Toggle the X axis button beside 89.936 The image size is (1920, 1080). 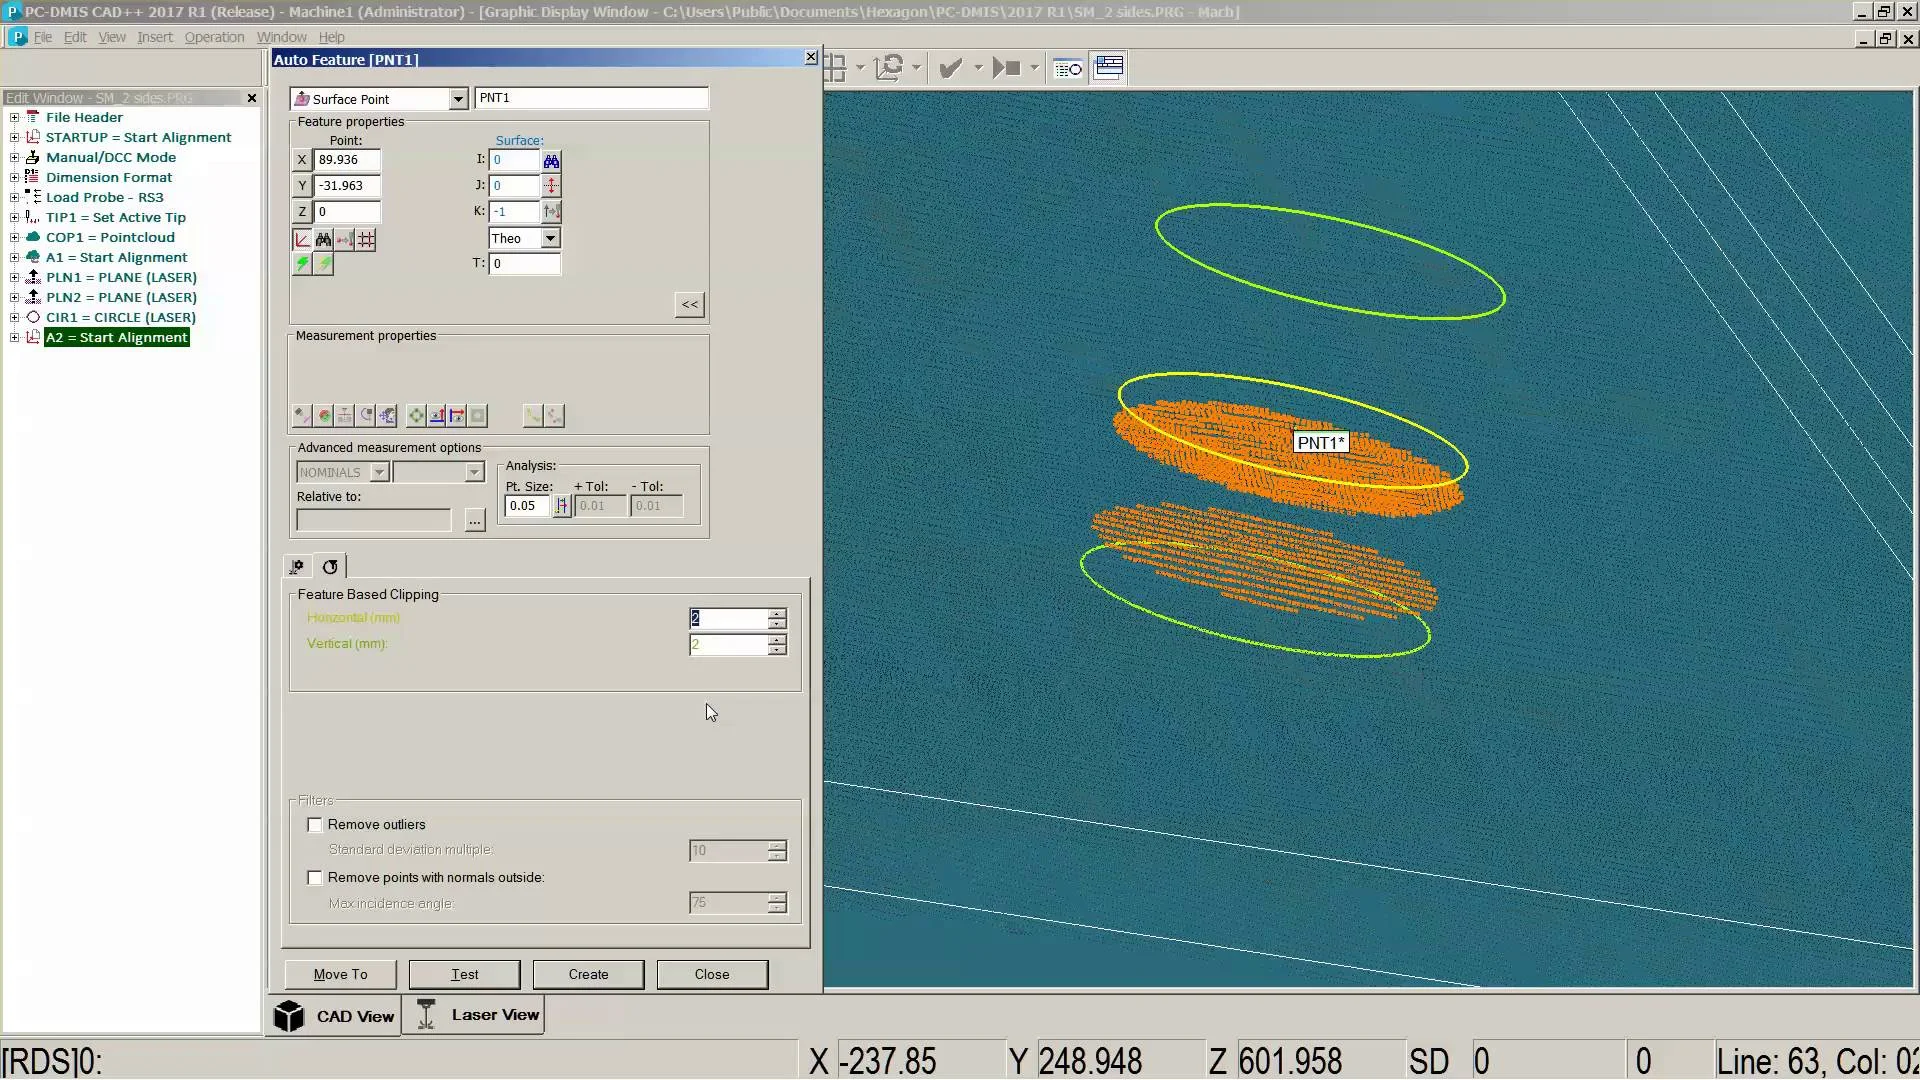pos(302,160)
